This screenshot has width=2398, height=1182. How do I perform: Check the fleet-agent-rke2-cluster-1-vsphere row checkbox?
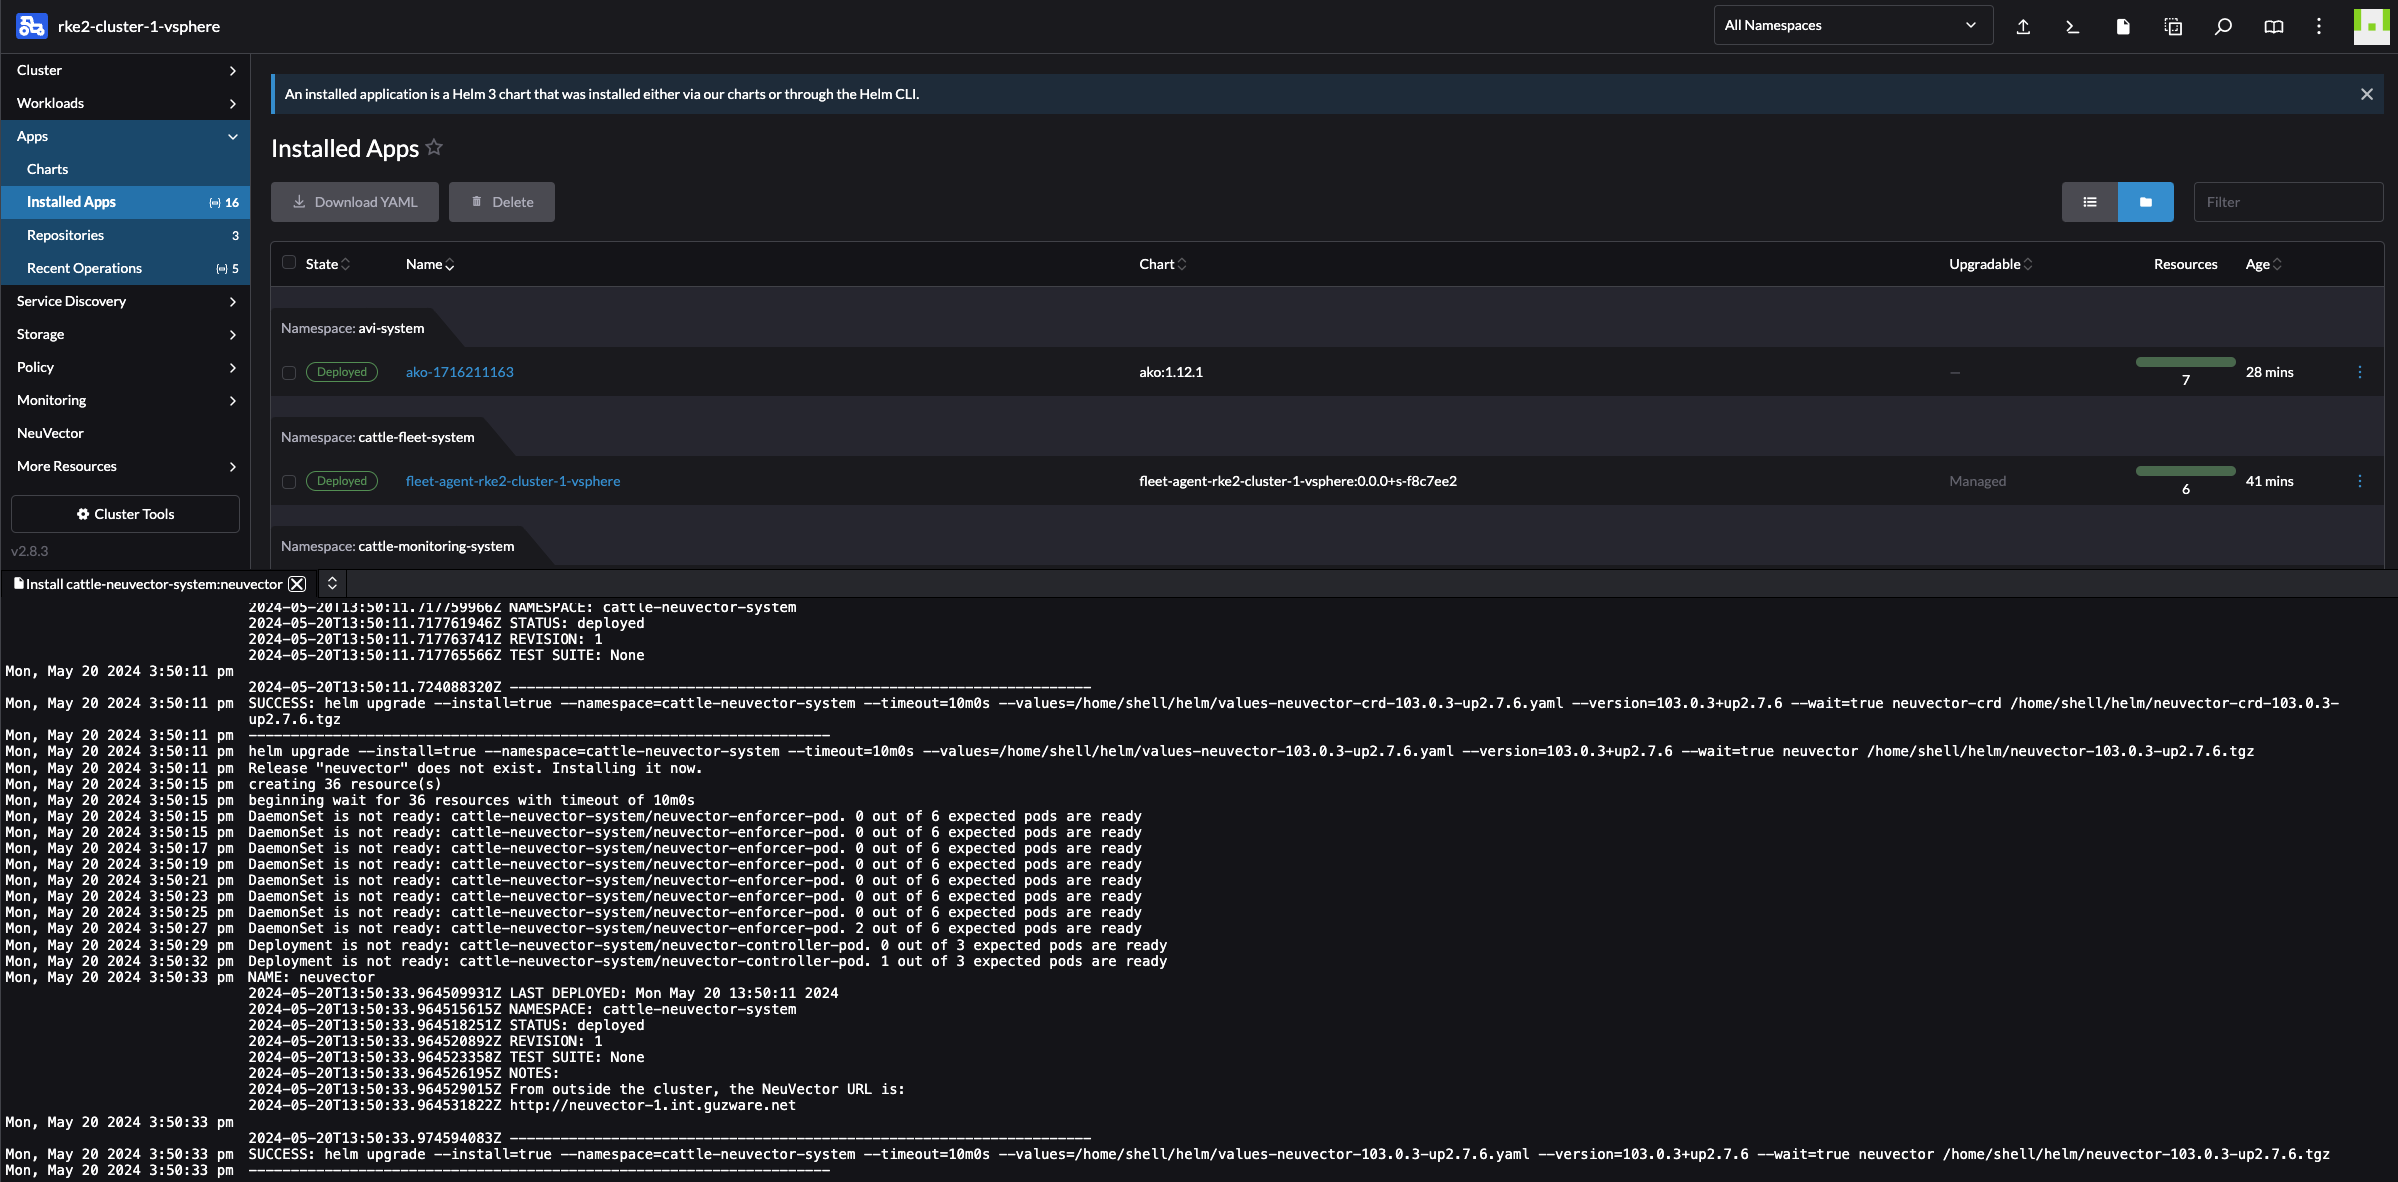tap(289, 481)
